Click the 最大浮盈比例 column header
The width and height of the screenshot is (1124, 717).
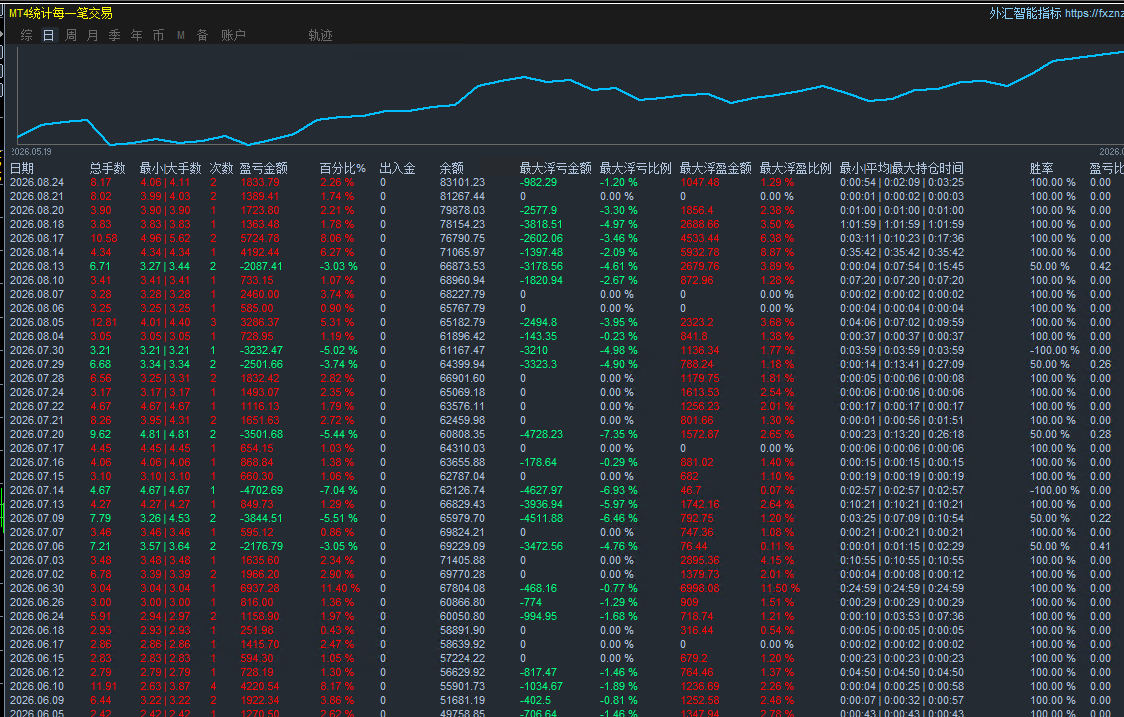[796, 168]
